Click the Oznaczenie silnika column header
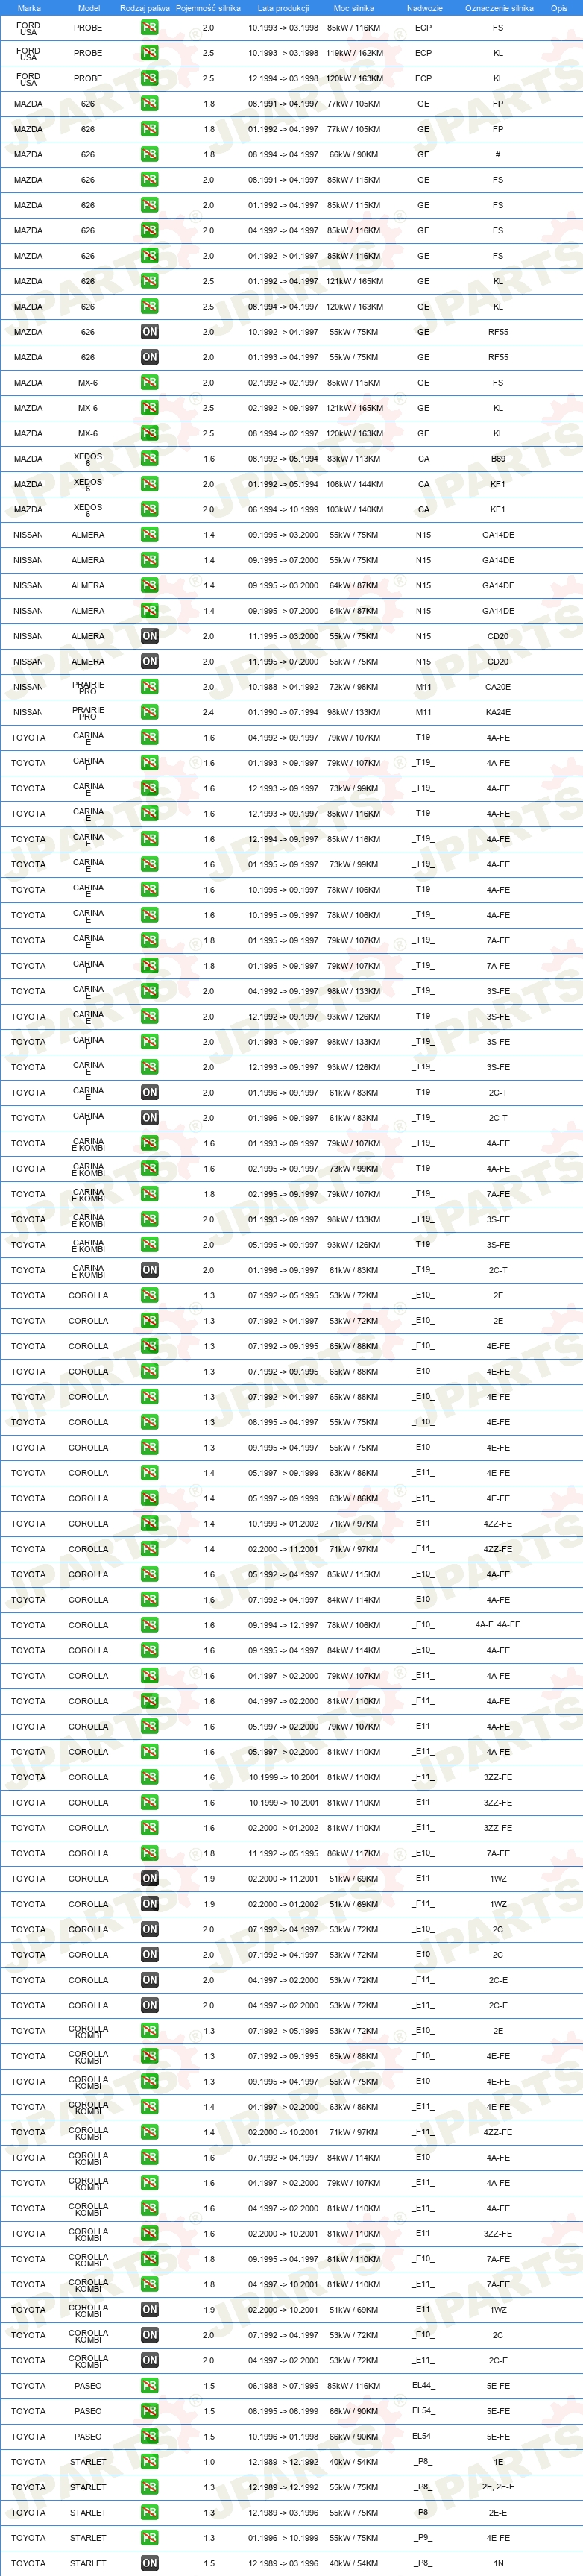The image size is (583, 2576). pos(499,8)
